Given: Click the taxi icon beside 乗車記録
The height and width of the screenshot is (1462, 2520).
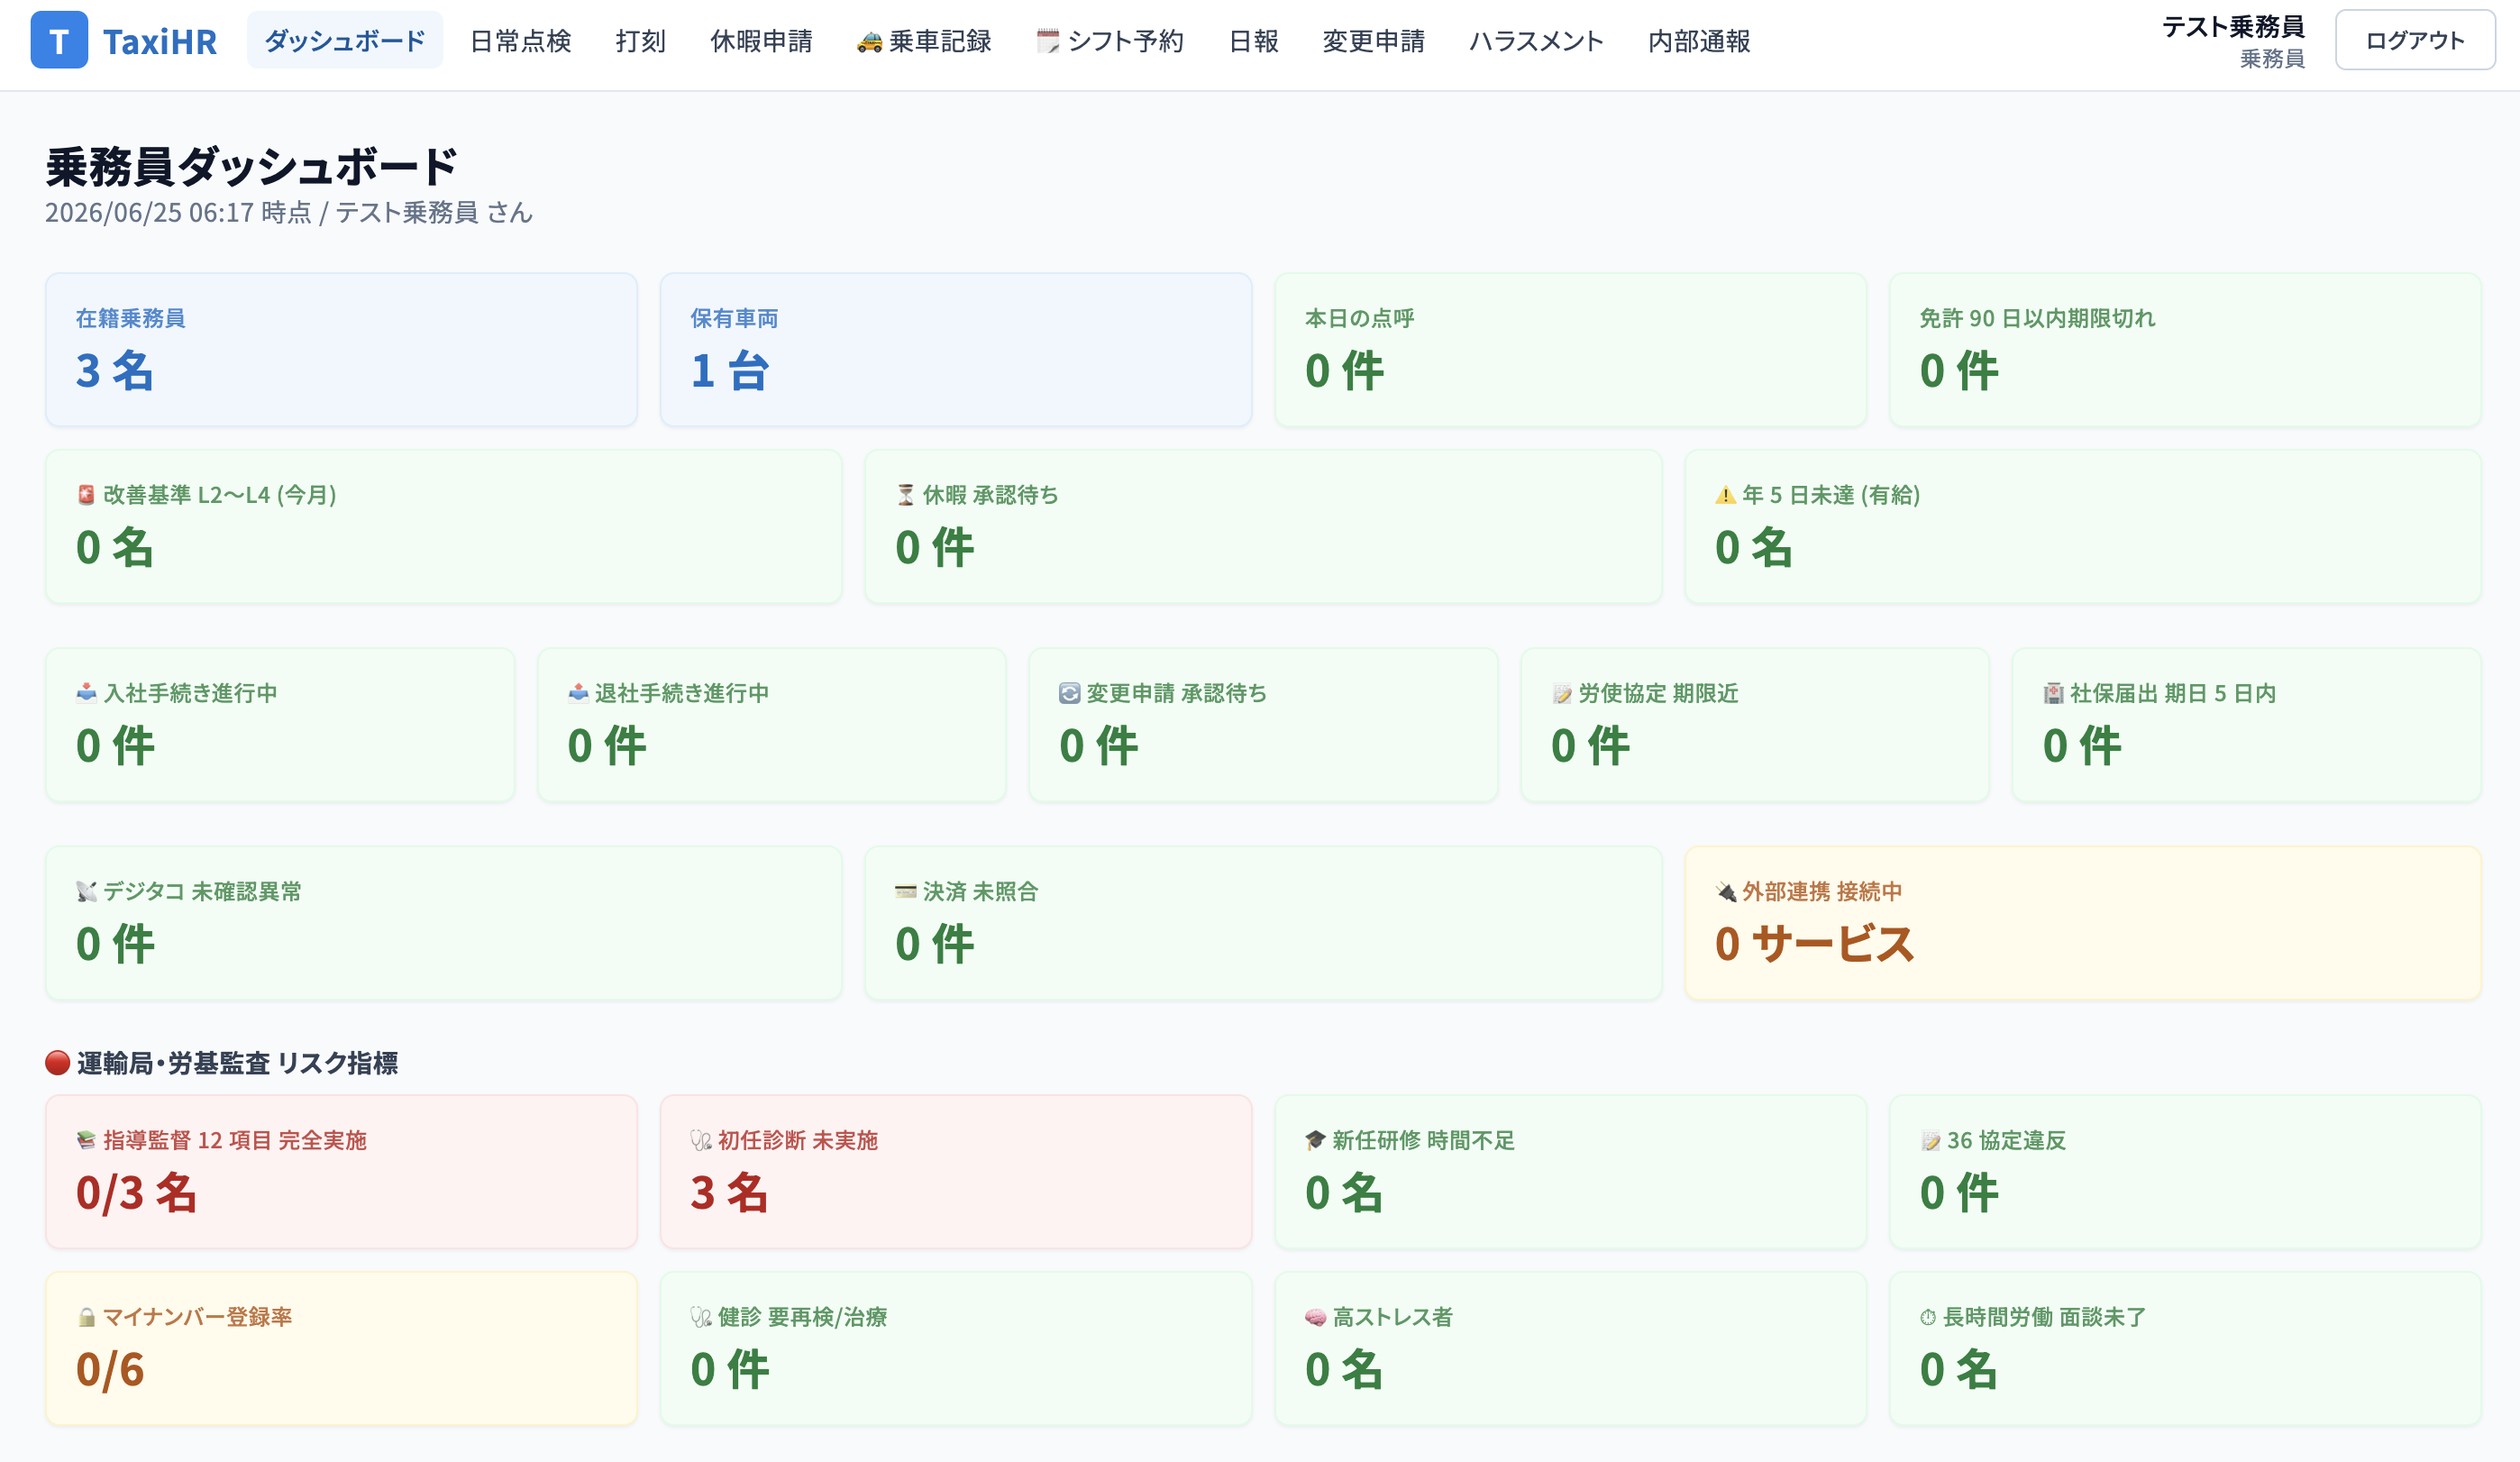Looking at the screenshot, I should 869,41.
